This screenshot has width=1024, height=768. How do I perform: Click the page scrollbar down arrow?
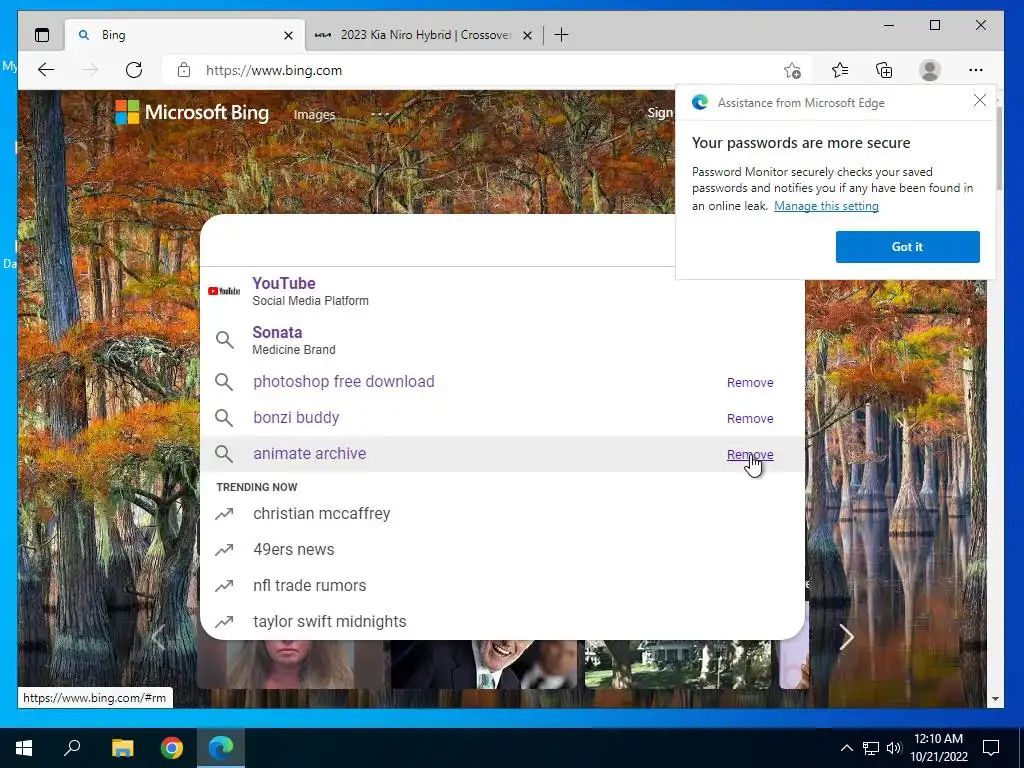click(x=995, y=699)
